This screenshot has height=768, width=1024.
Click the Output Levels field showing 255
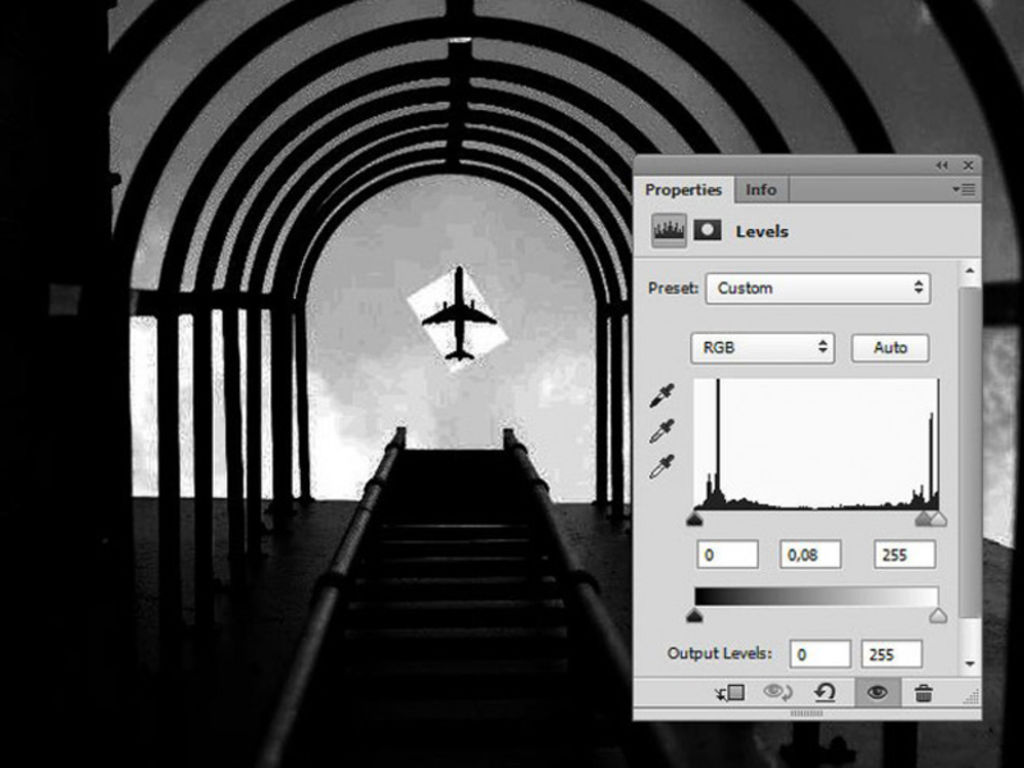tap(891, 654)
